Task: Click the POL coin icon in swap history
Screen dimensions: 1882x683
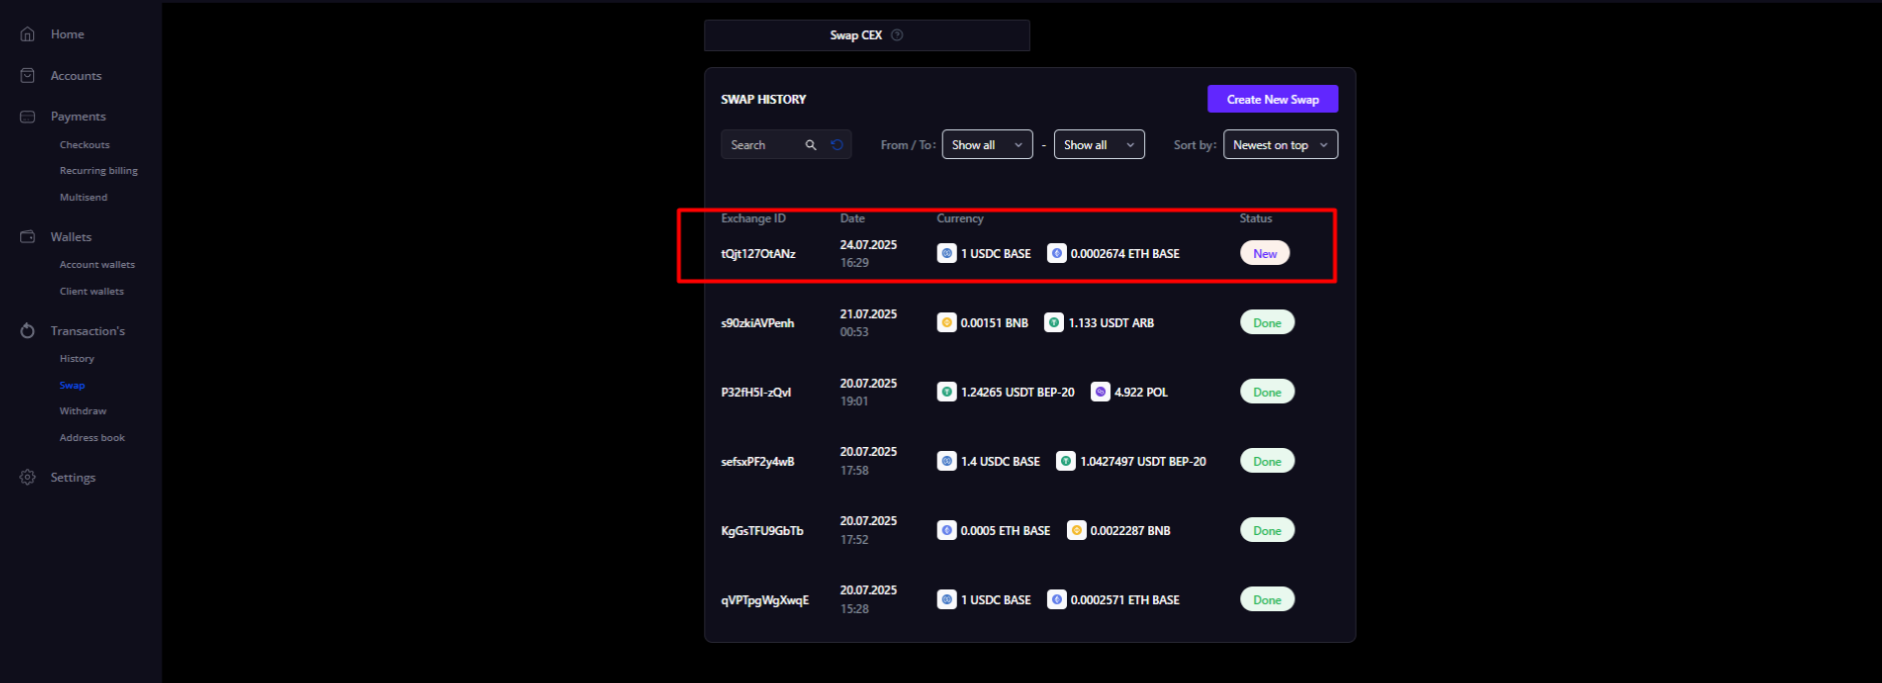Action: tap(1100, 392)
